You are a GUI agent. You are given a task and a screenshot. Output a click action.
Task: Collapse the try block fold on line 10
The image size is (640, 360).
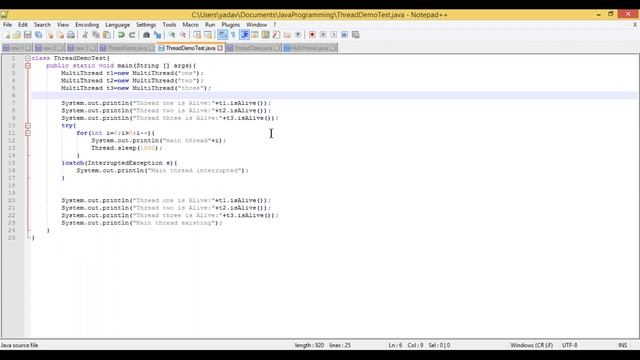28,126
